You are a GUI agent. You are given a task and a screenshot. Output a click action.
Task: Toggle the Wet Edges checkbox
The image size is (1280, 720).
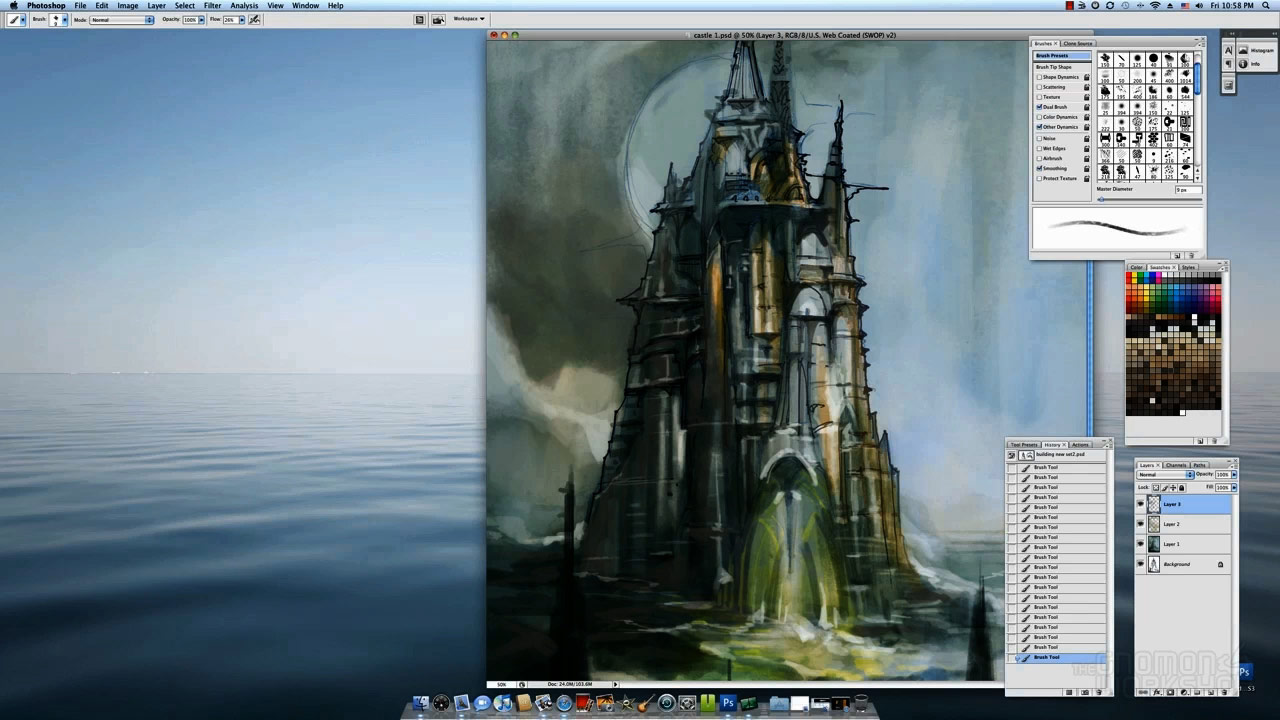(x=1039, y=148)
